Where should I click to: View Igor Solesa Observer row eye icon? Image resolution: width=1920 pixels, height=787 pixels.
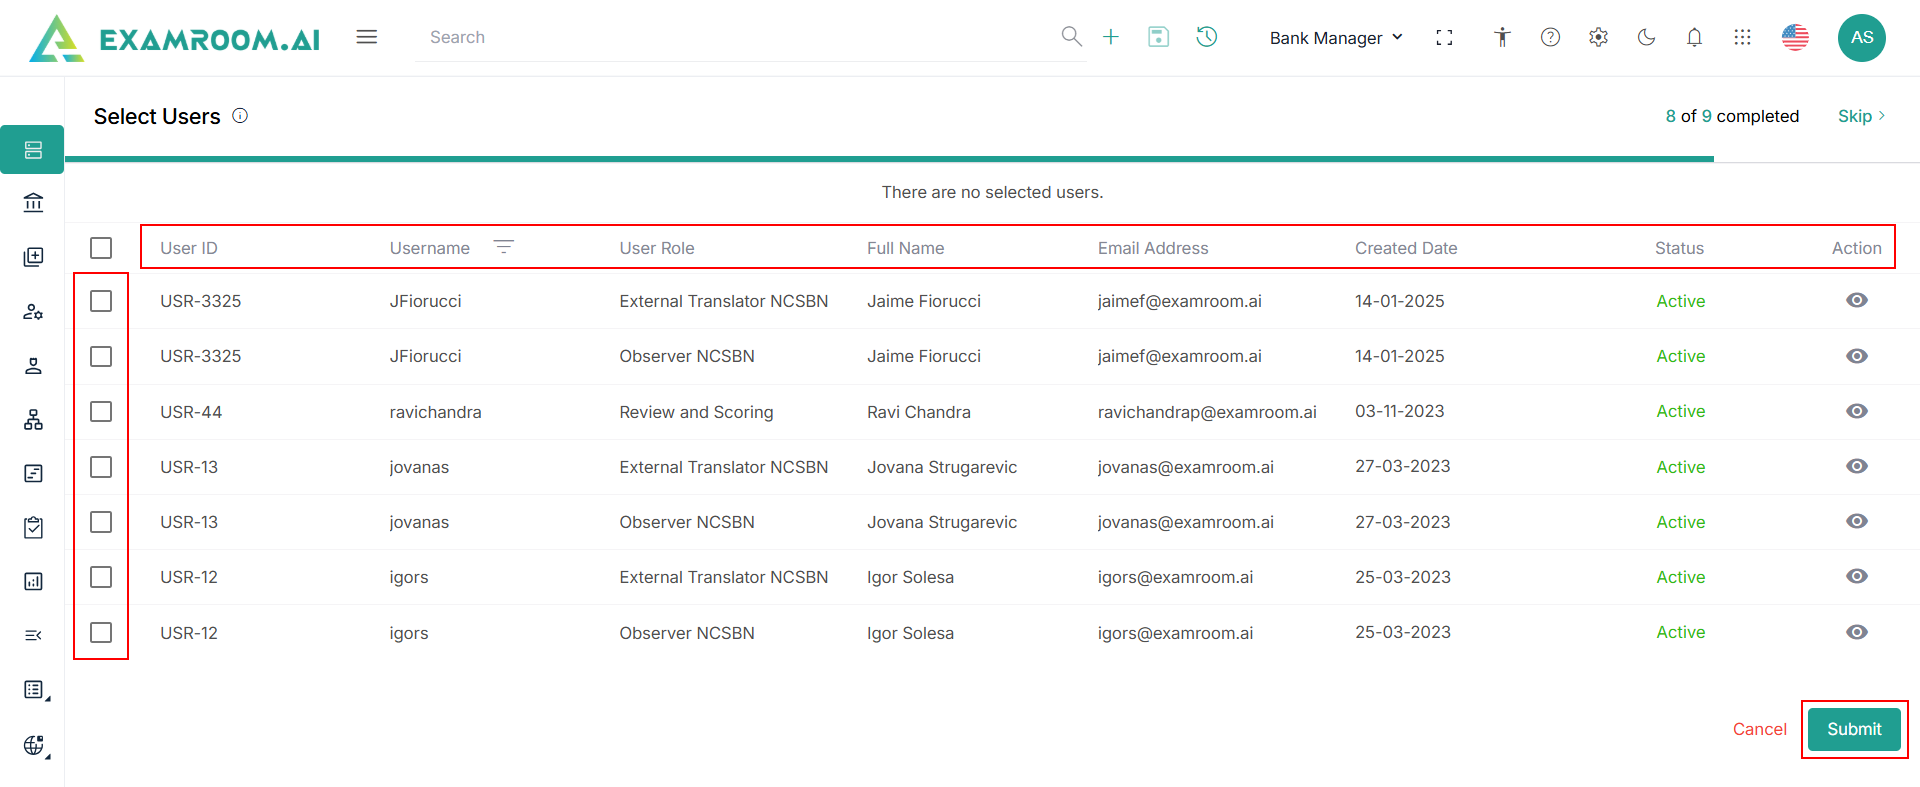click(1857, 632)
